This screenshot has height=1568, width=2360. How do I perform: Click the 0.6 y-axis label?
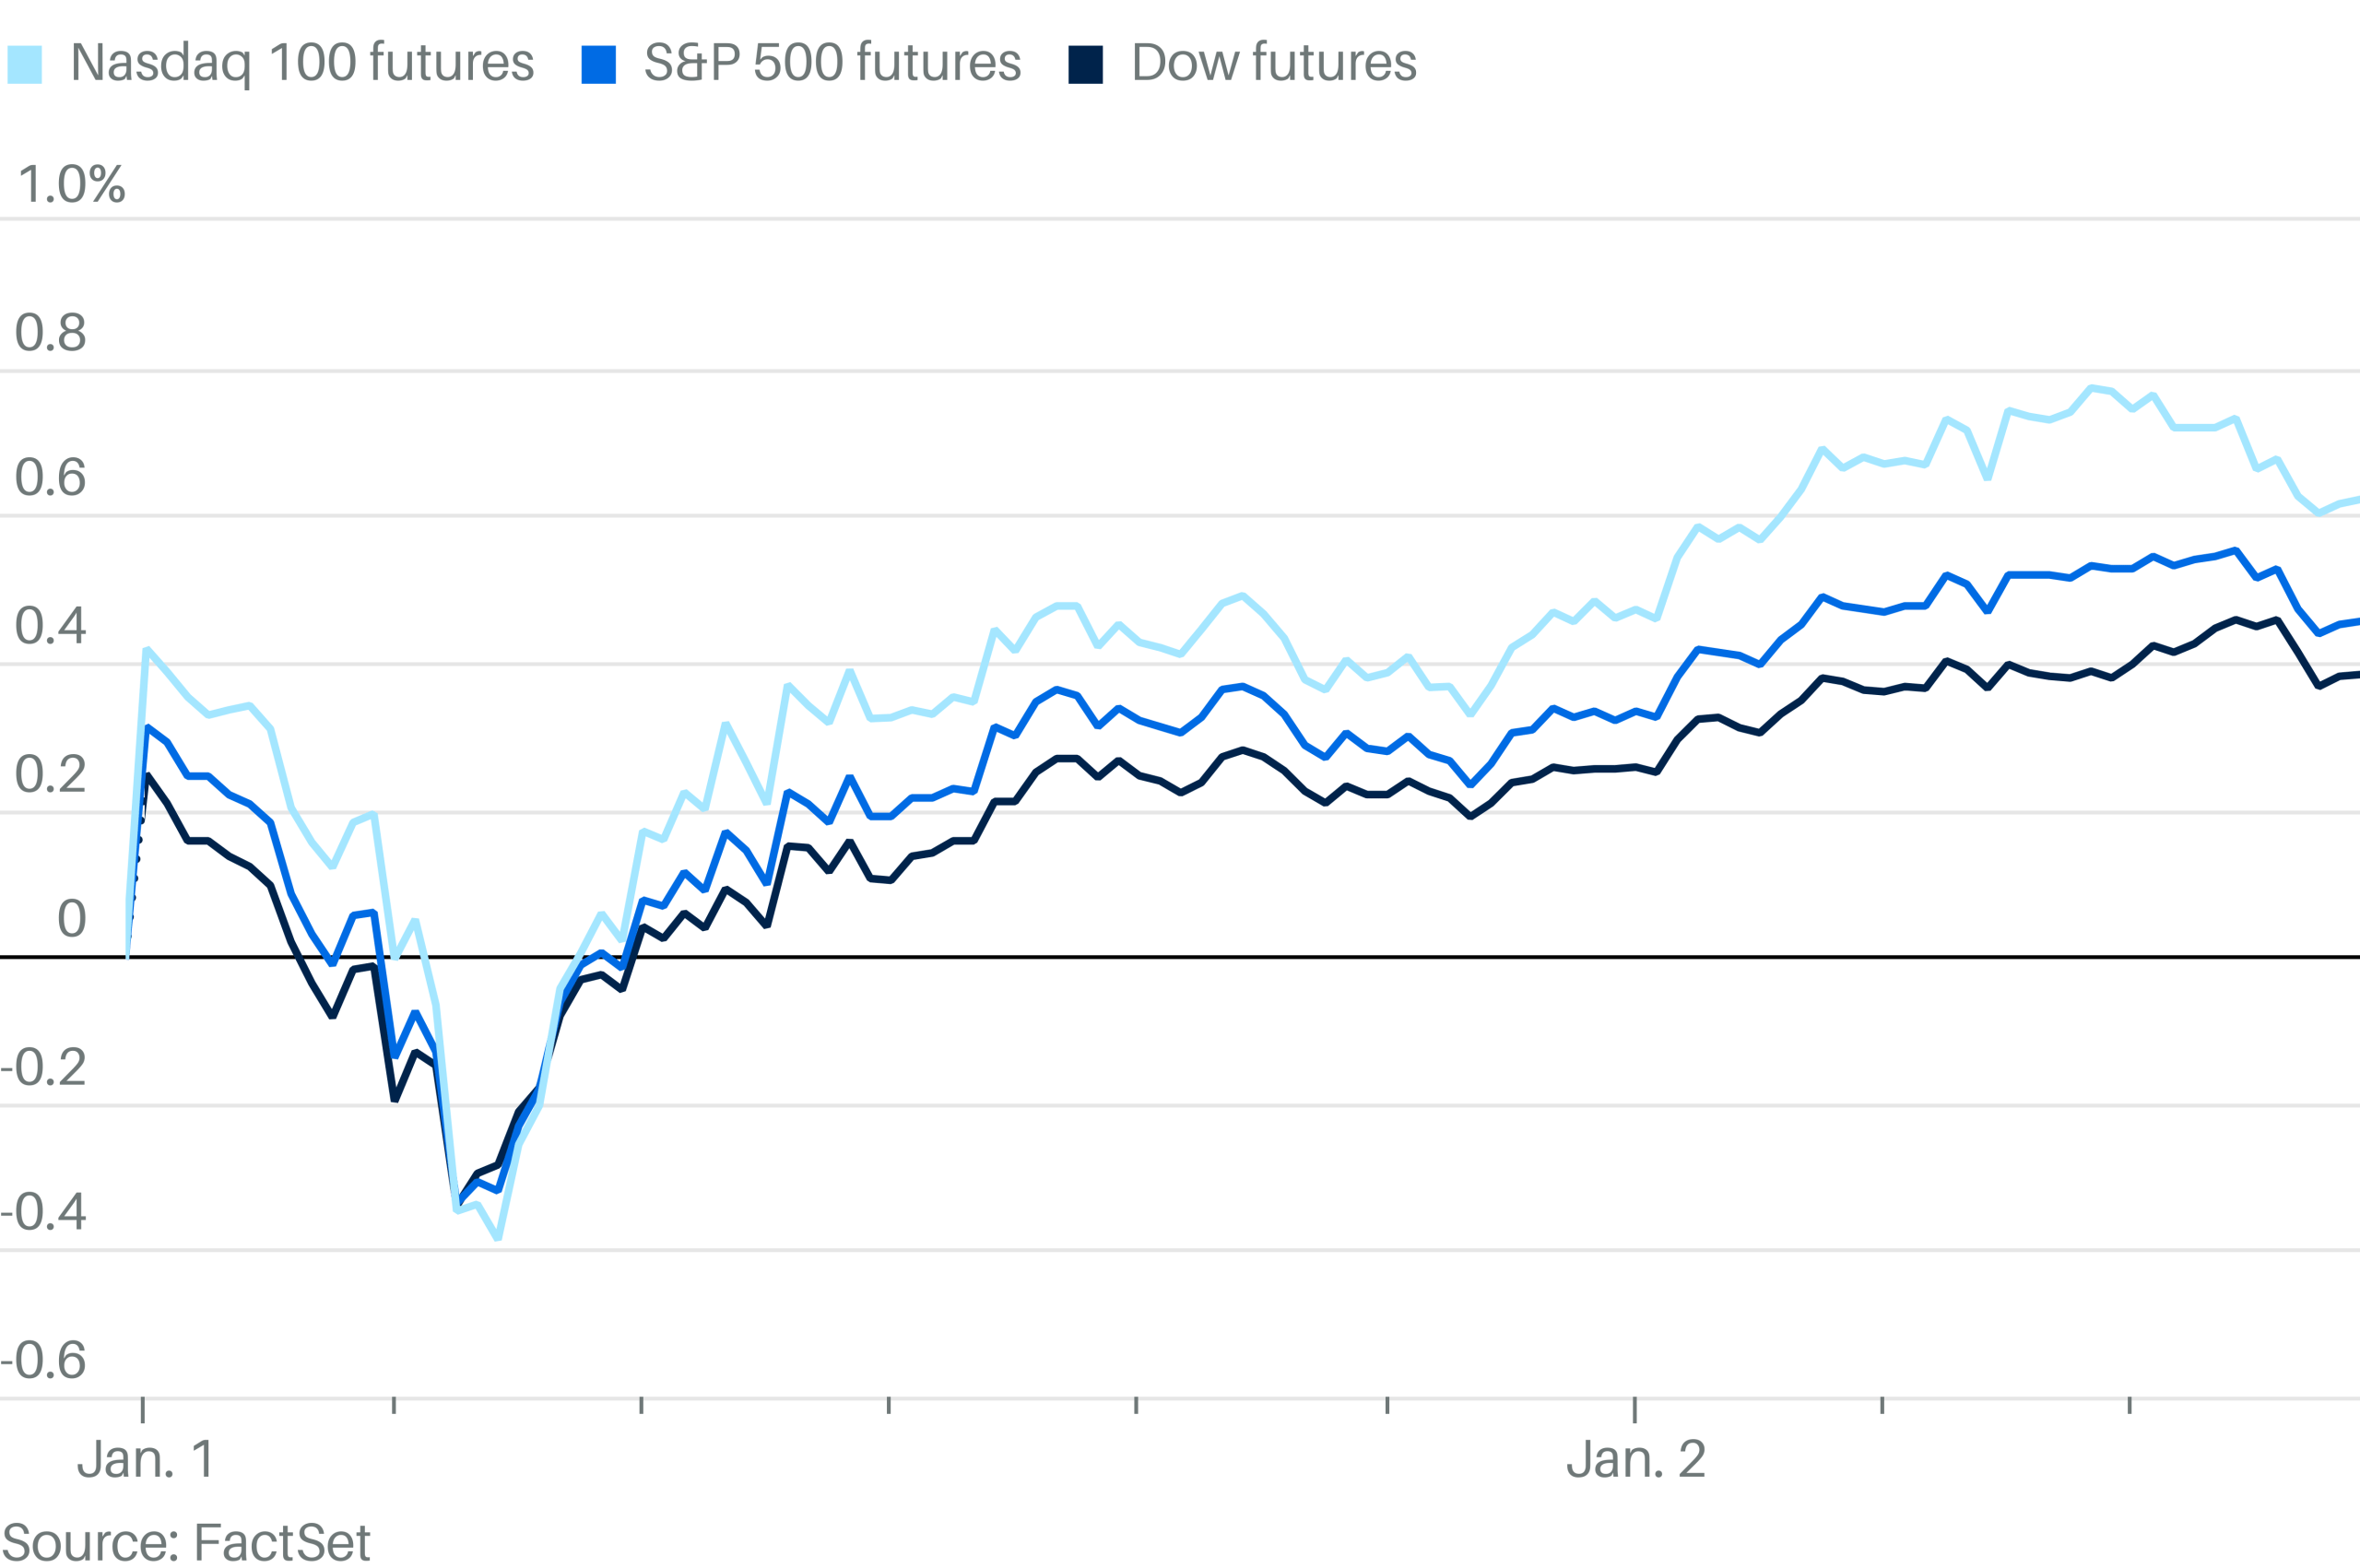[x=50, y=478]
